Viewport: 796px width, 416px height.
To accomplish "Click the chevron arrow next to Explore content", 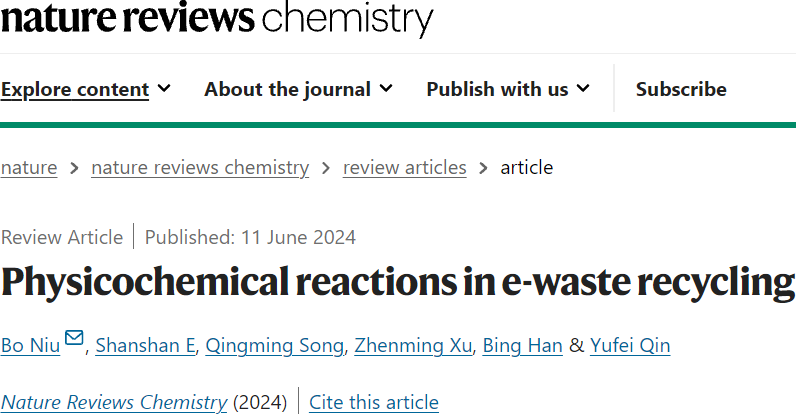I will click(x=164, y=89).
